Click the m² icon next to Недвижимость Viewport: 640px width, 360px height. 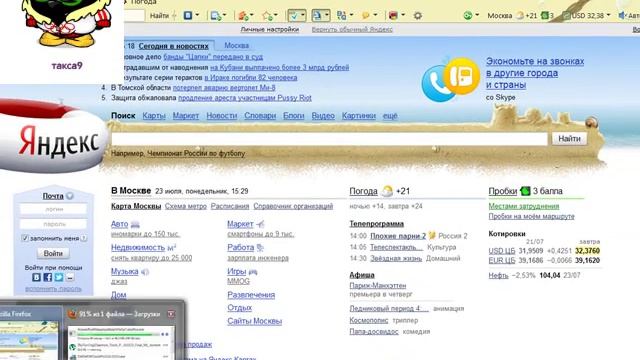pos(171,248)
